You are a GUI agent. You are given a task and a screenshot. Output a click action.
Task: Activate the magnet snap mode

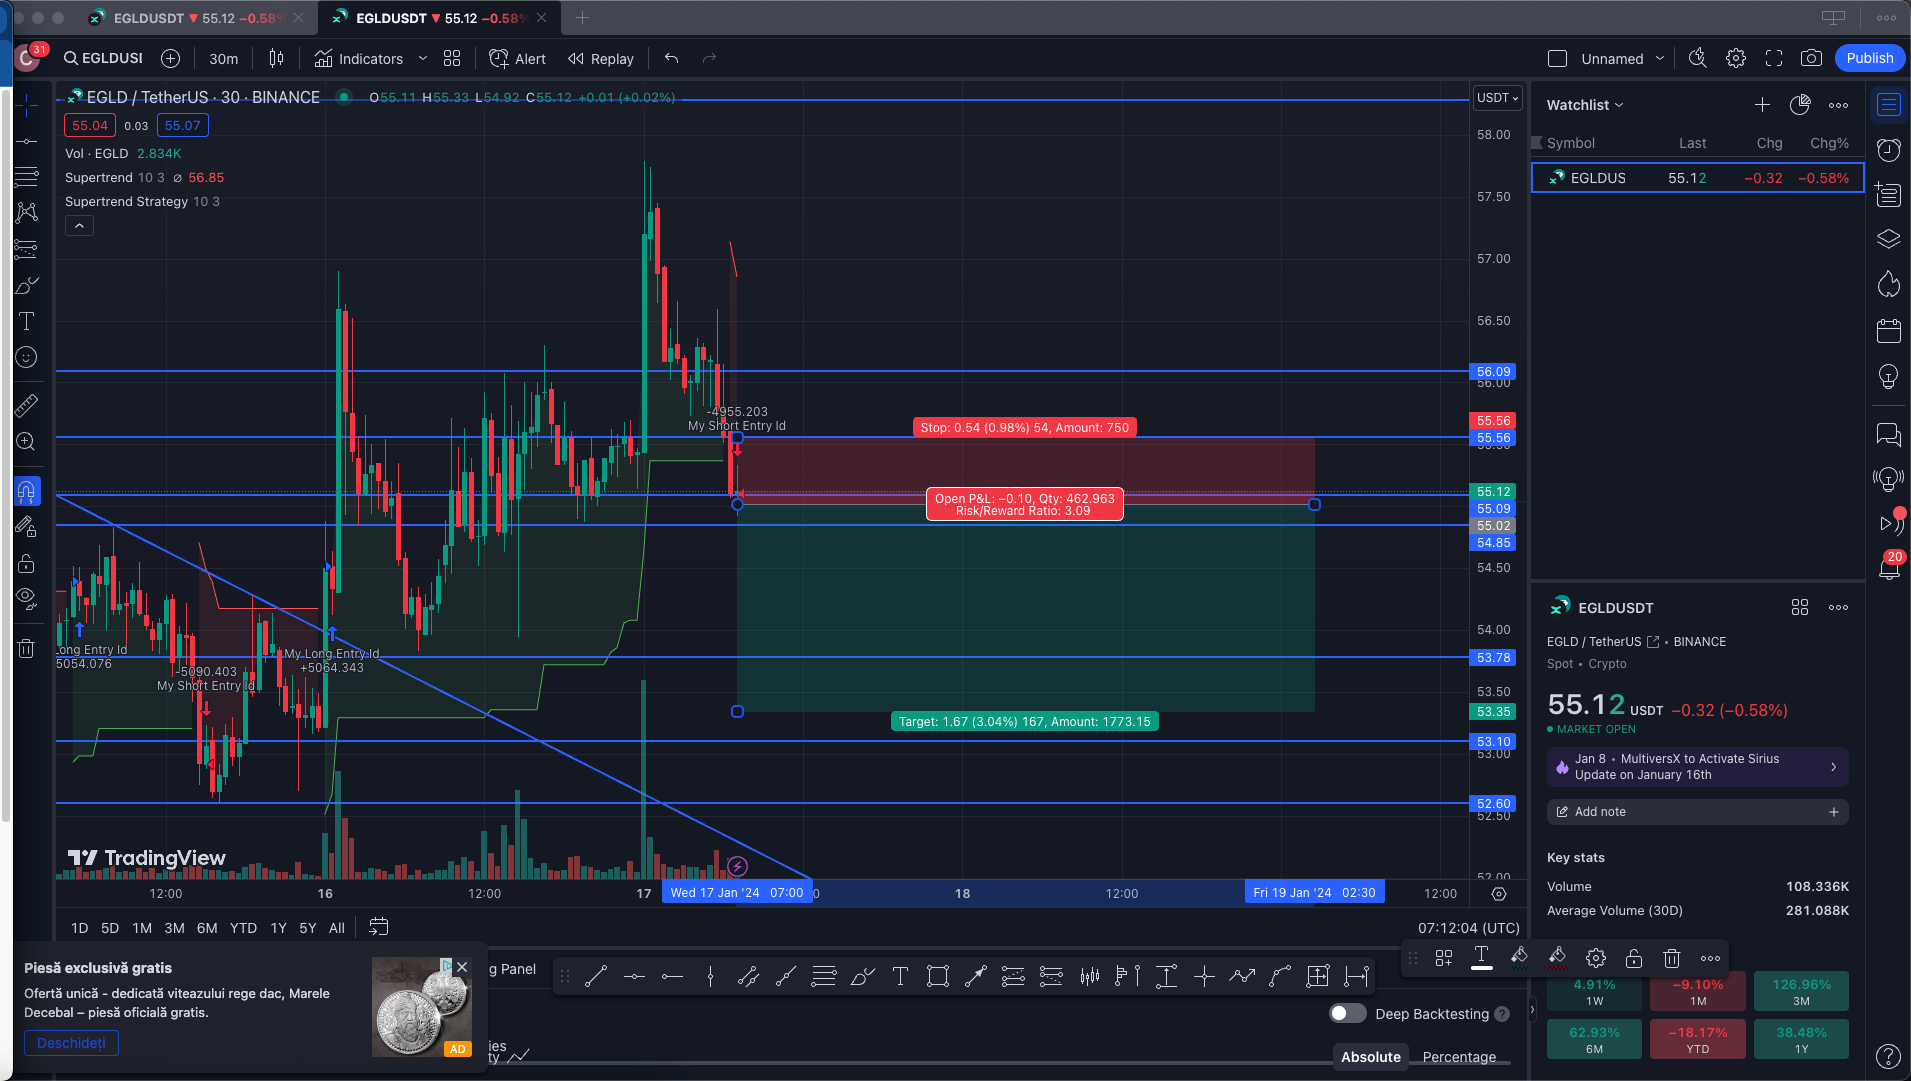26,491
